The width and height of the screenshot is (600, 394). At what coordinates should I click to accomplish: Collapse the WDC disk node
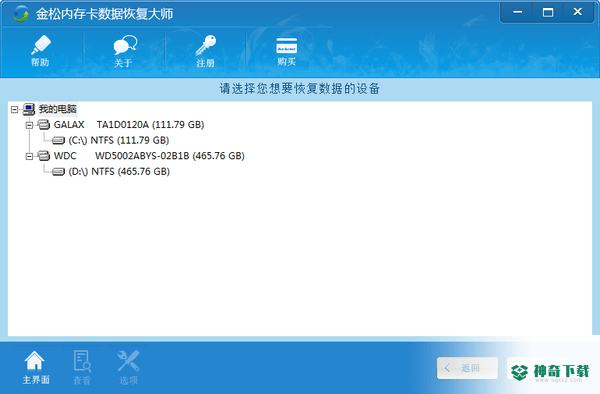point(29,156)
